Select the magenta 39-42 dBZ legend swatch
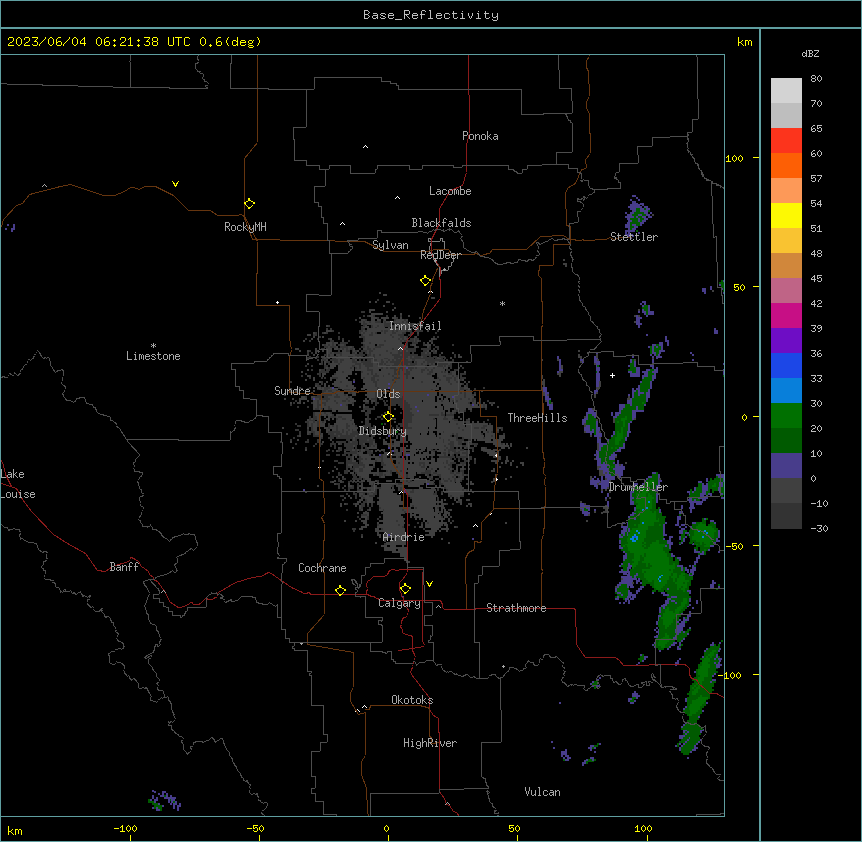 coord(786,316)
